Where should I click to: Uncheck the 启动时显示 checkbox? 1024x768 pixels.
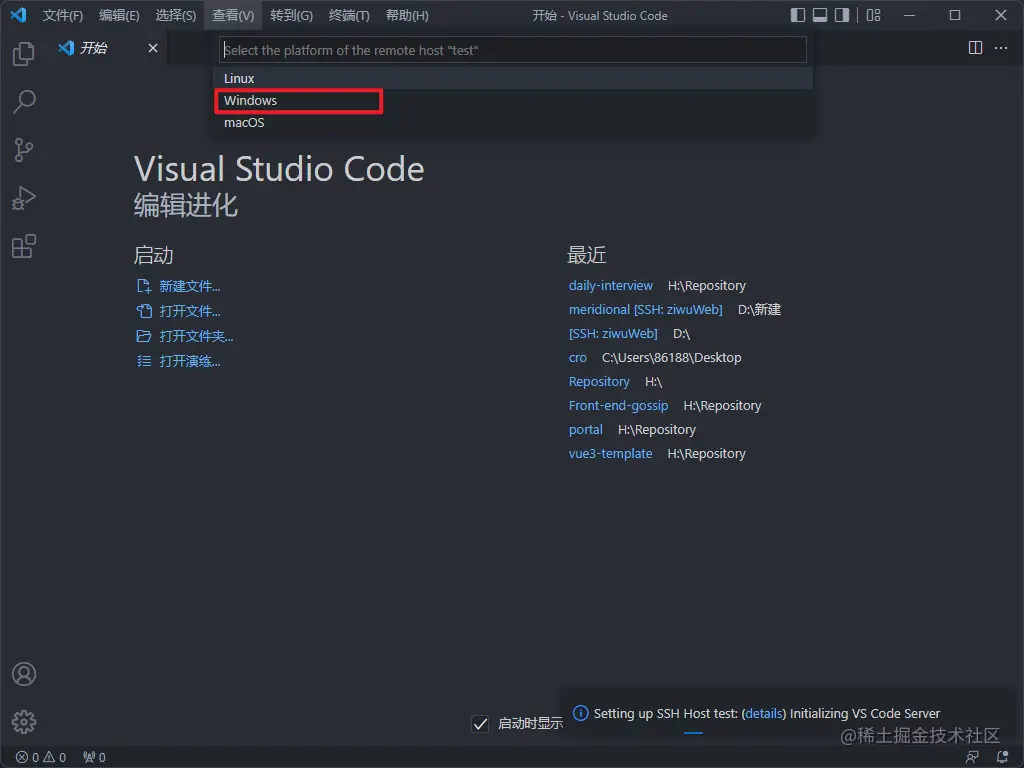click(x=480, y=723)
